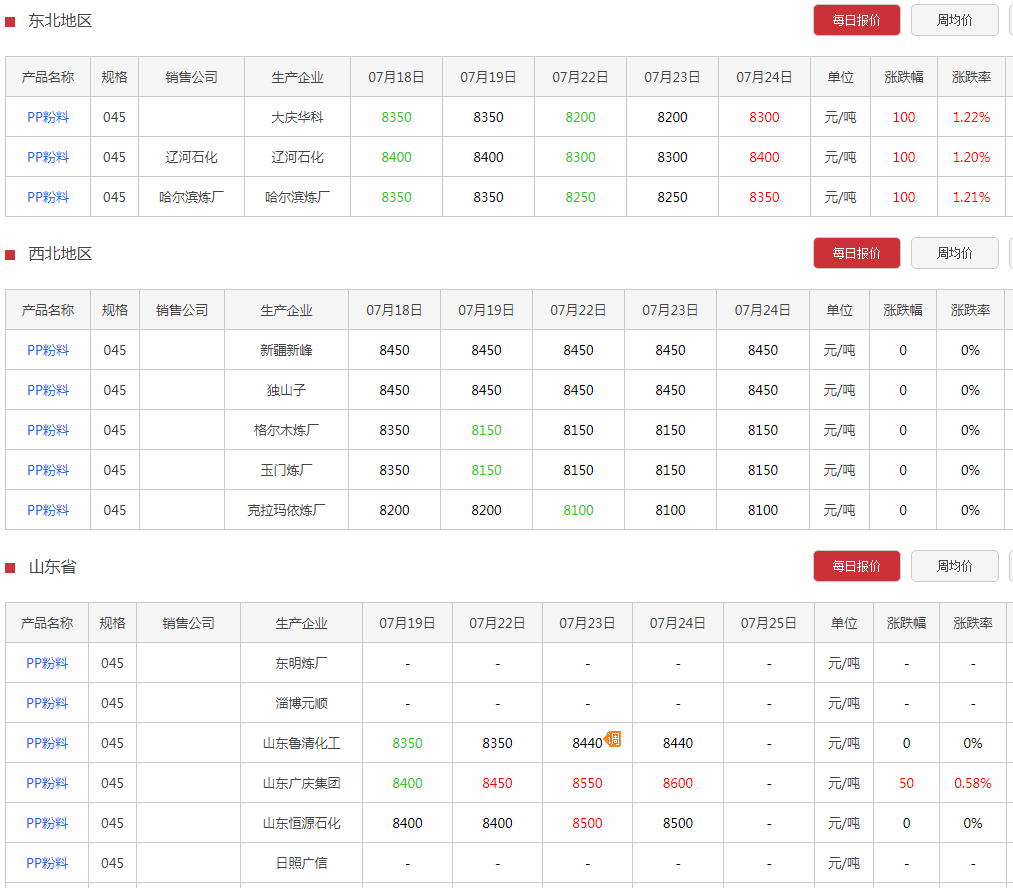
Task: Click the 东北地区 section heading
Action: click(60, 21)
